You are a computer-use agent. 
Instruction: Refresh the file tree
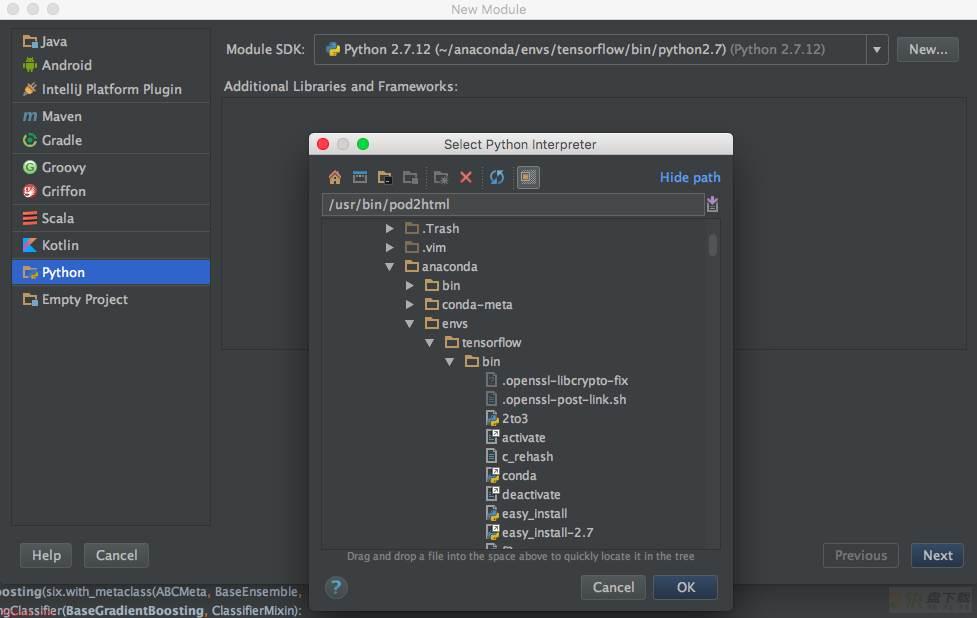pyautogui.click(x=497, y=178)
